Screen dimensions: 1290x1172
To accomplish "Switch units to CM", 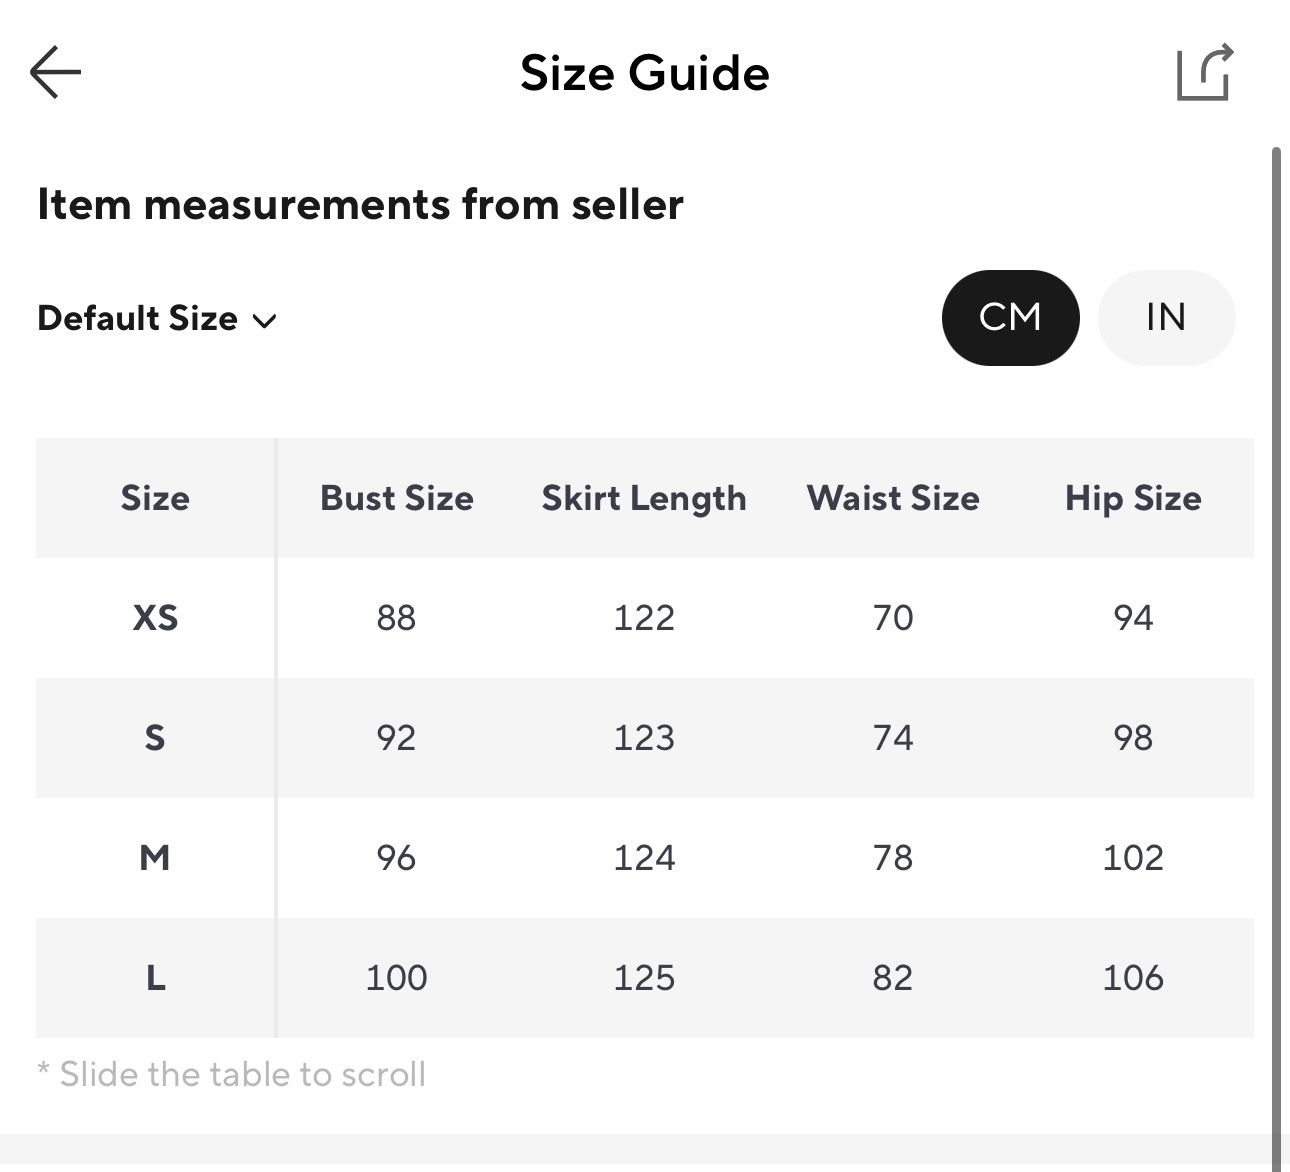I will click(x=1010, y=318).
